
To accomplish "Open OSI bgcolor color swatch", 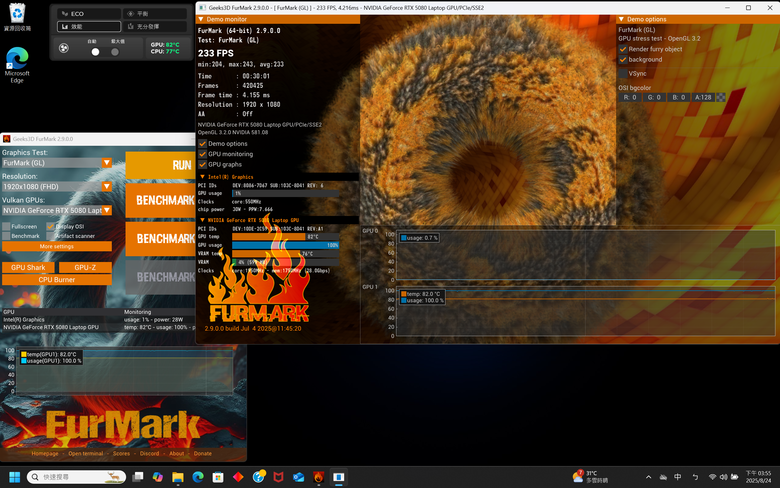I will click(720, 98).
